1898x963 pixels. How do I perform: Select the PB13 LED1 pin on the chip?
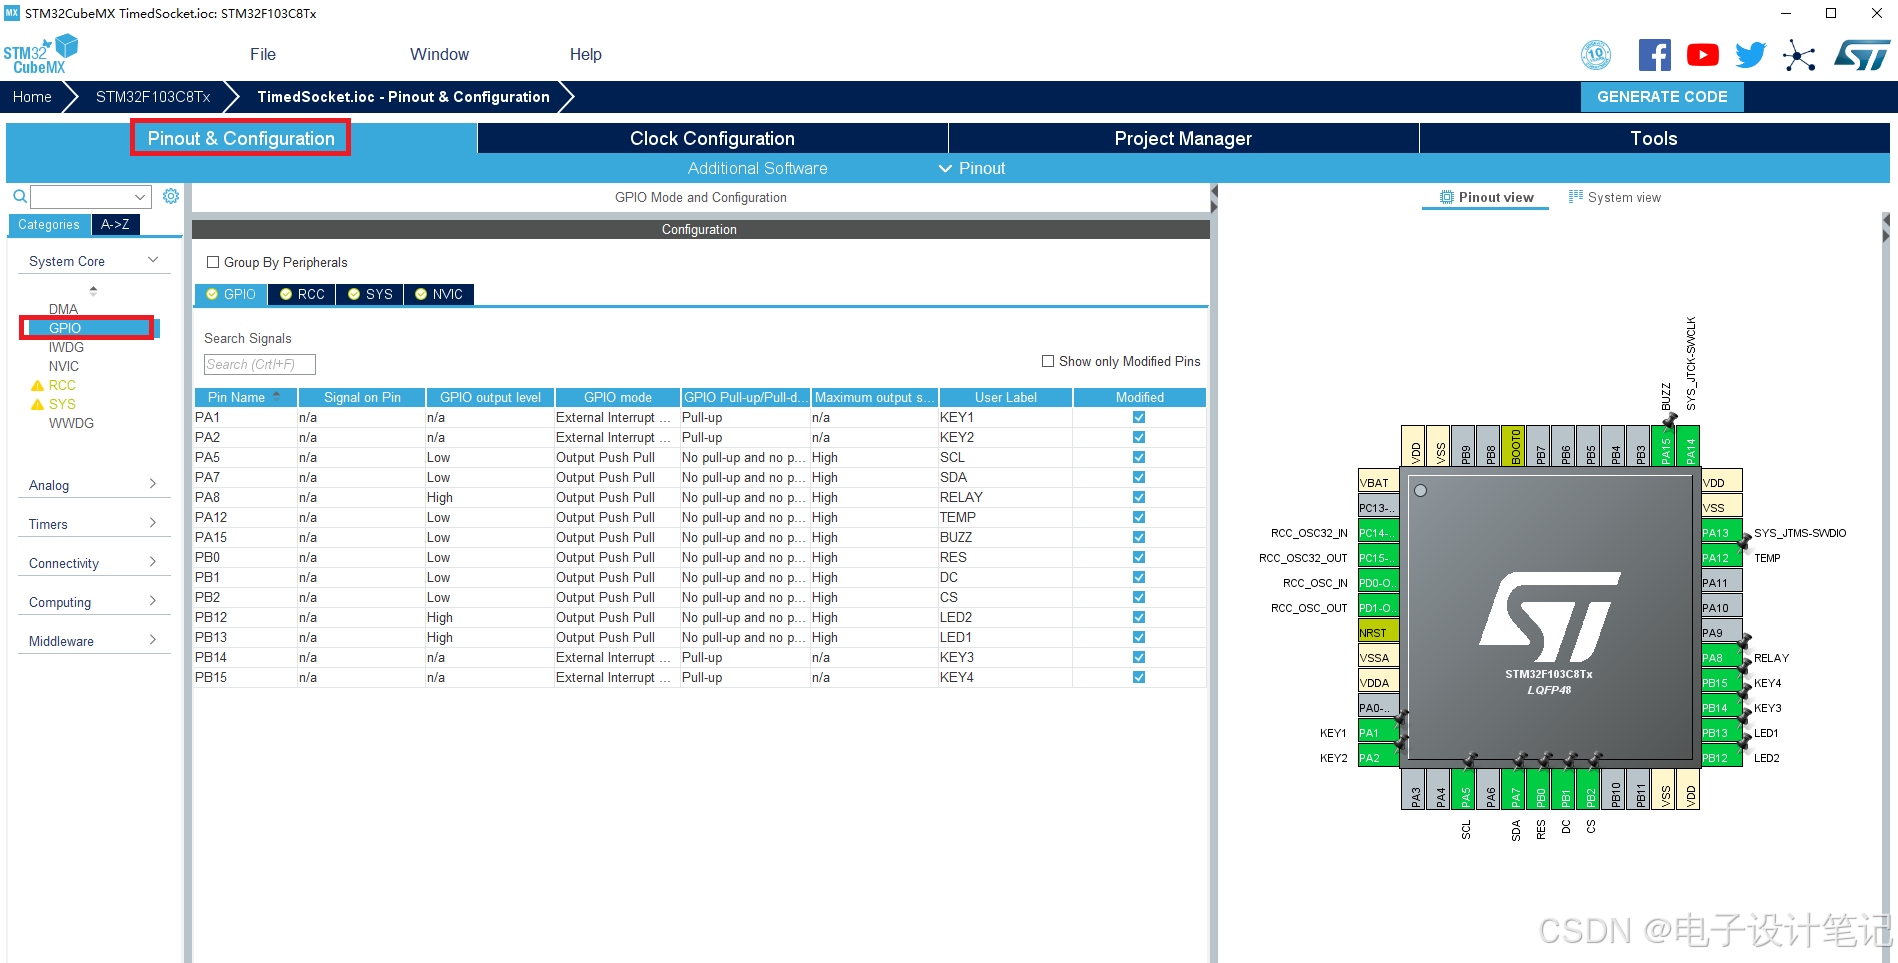1721,733
